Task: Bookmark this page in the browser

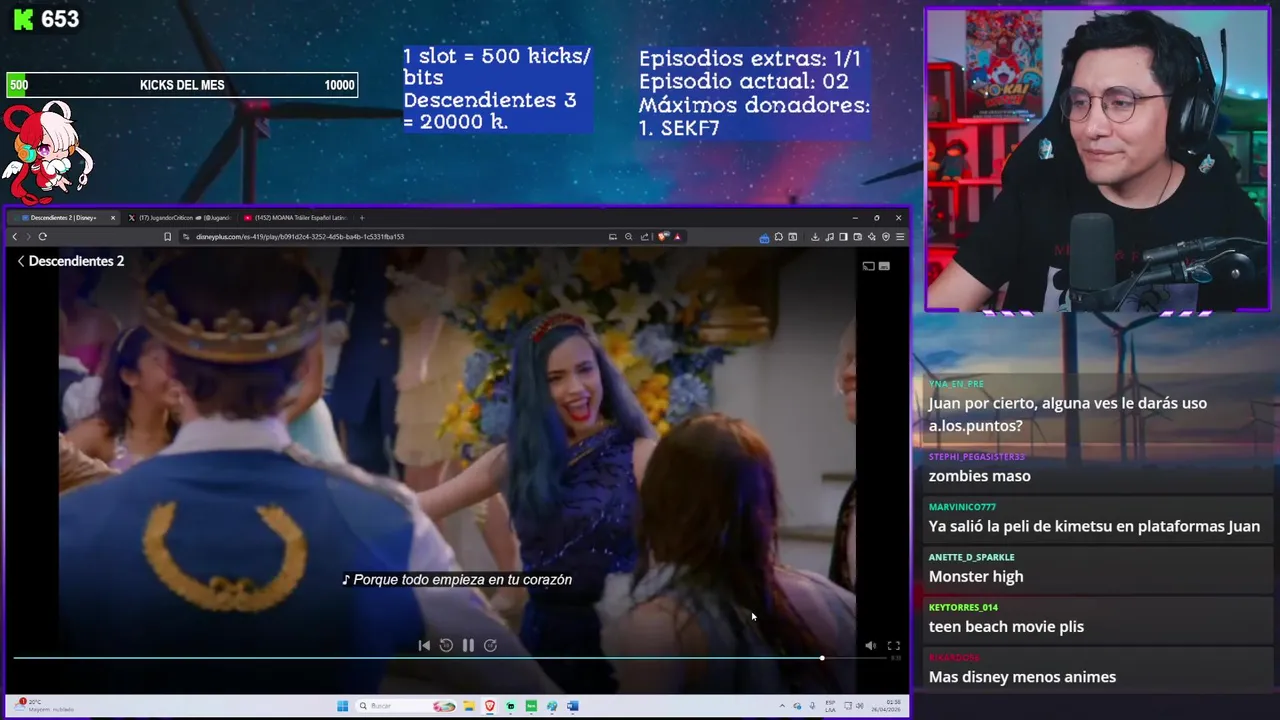Action: (x=168, y=237)
